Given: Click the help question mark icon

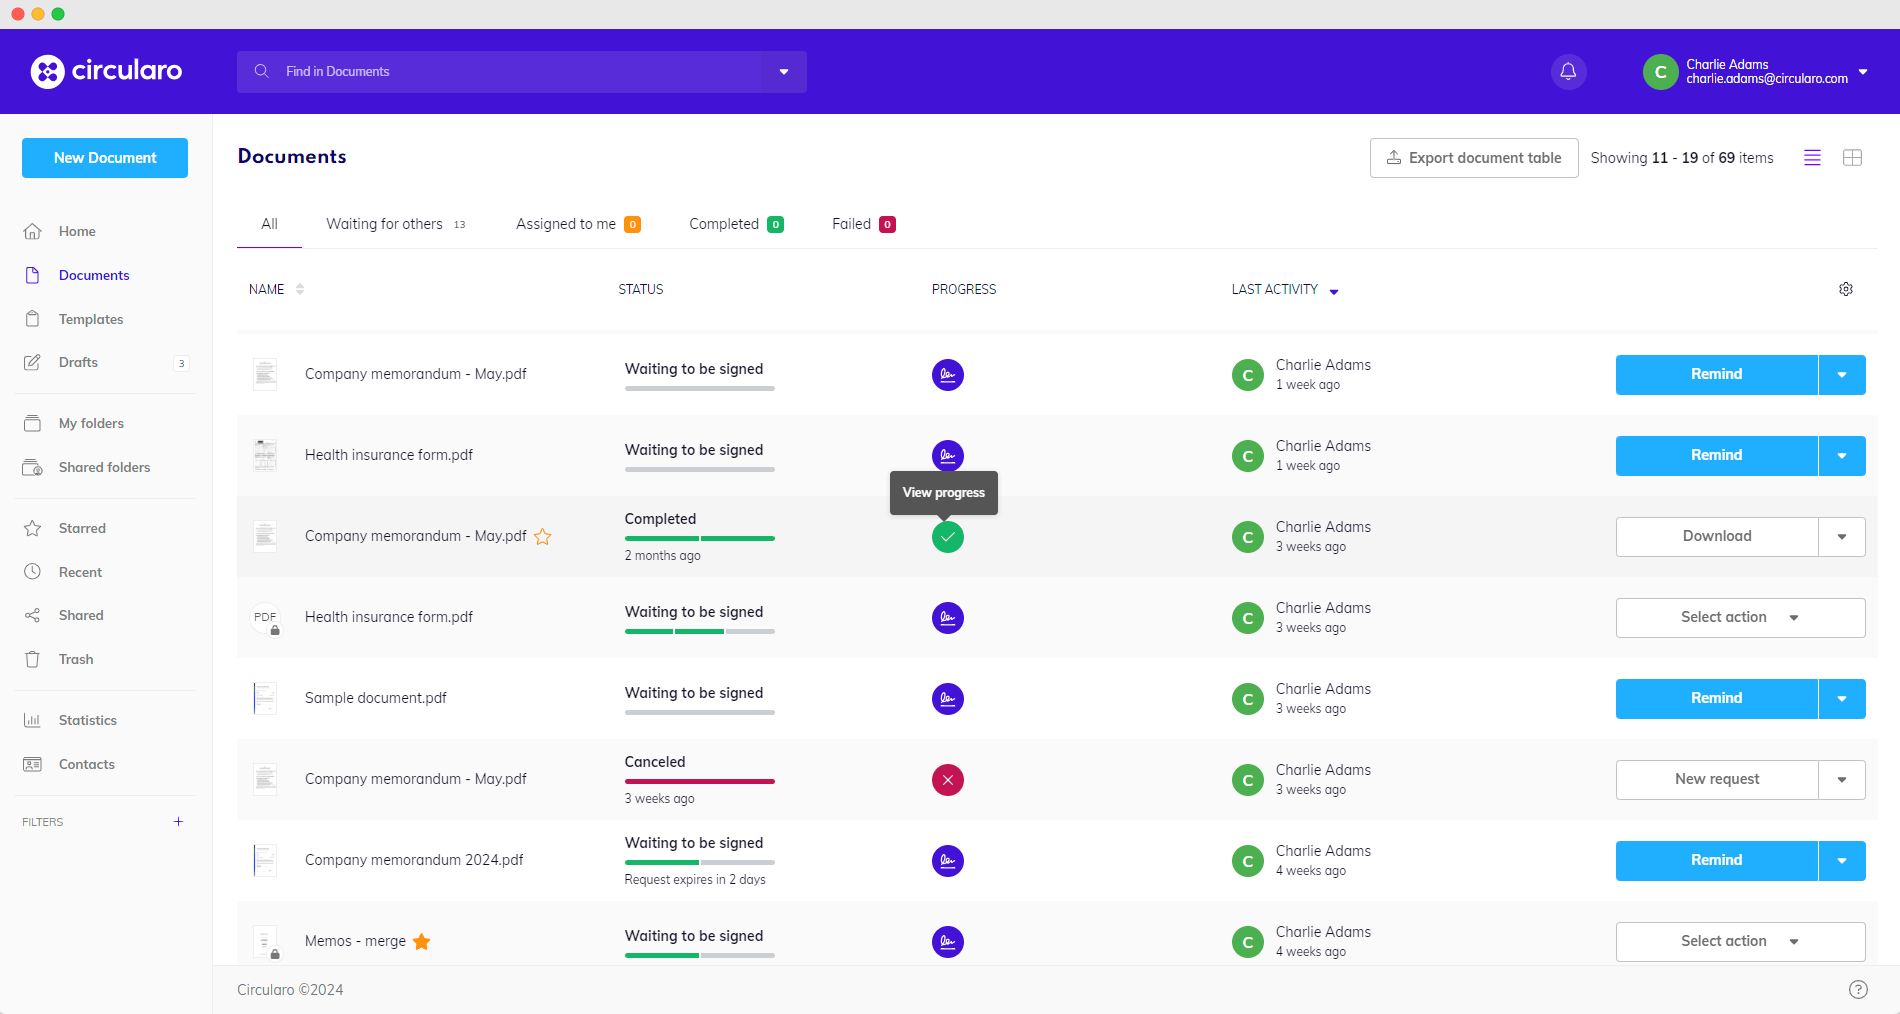Looking at the screenshot, I should [x=1857, y=989].
